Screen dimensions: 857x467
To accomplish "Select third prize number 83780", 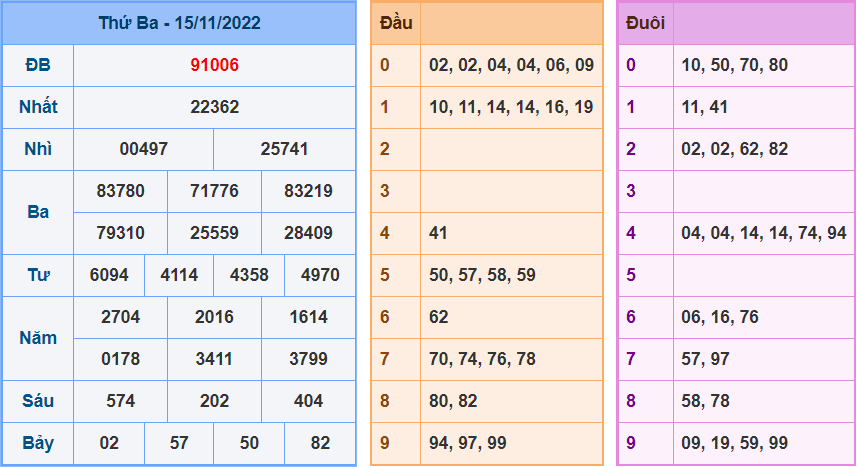I will click(x=120, y=191).
